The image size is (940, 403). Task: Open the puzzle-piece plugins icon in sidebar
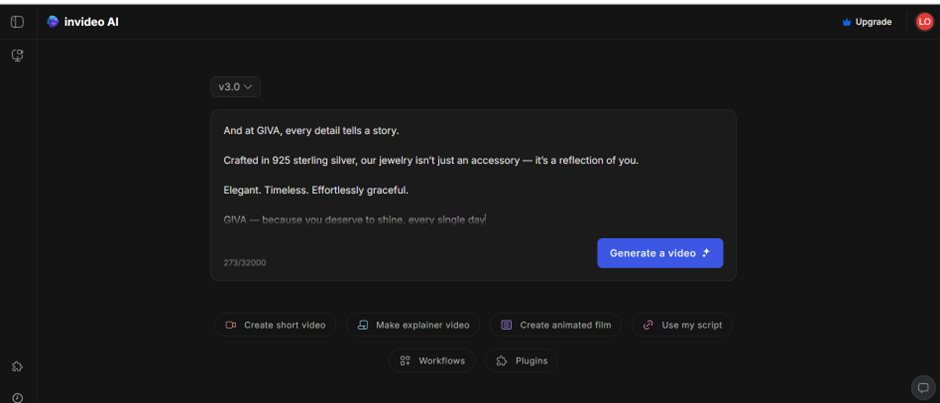(x=17, y=367)
